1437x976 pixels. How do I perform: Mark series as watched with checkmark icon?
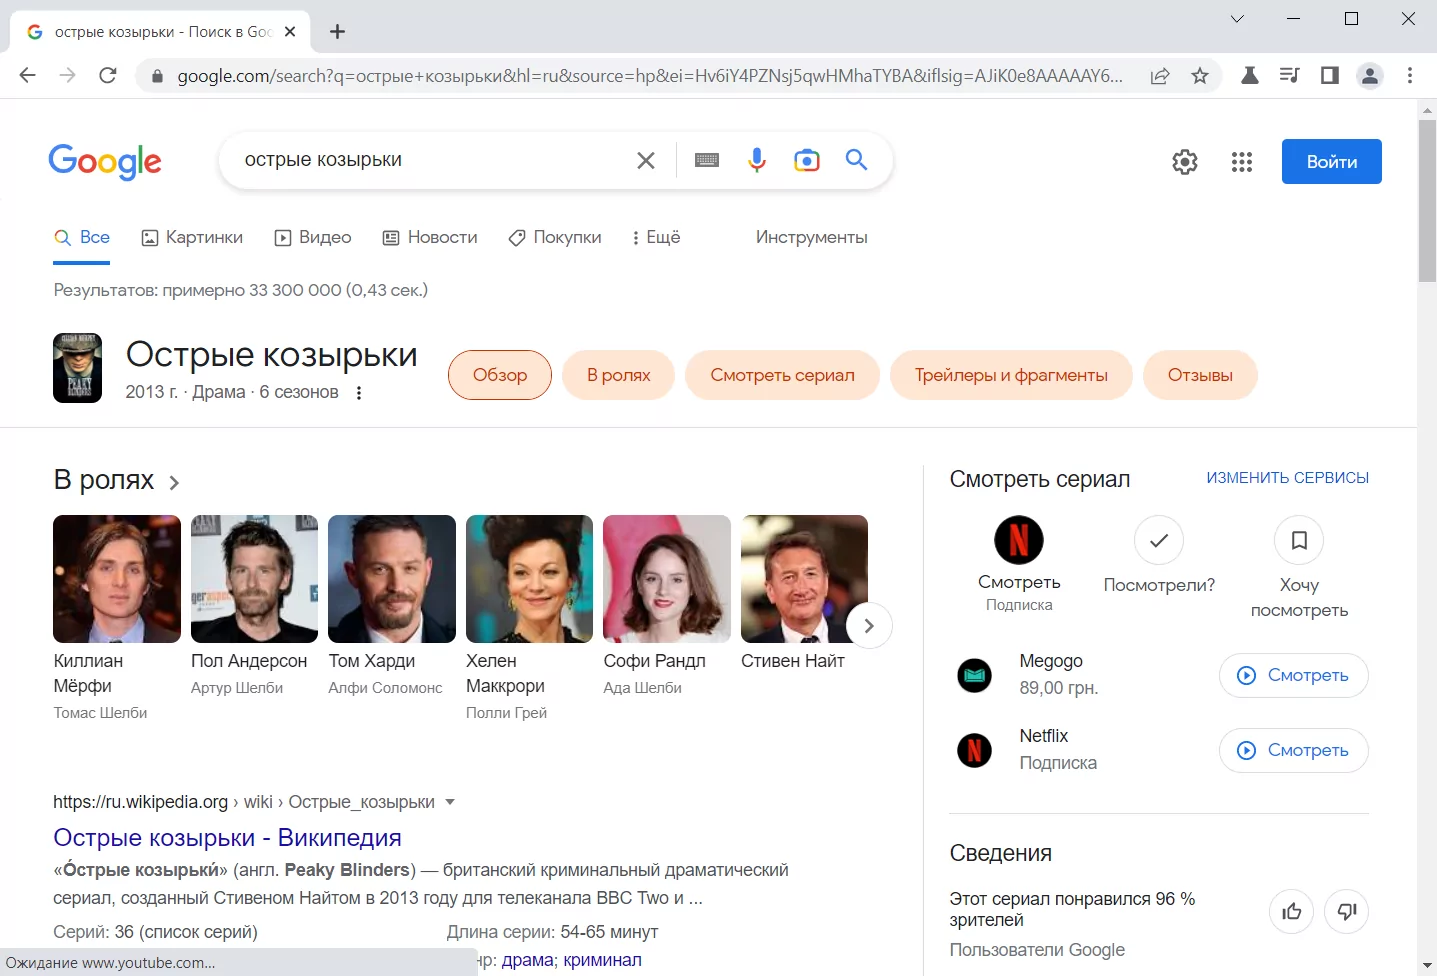click(1159, 540)
